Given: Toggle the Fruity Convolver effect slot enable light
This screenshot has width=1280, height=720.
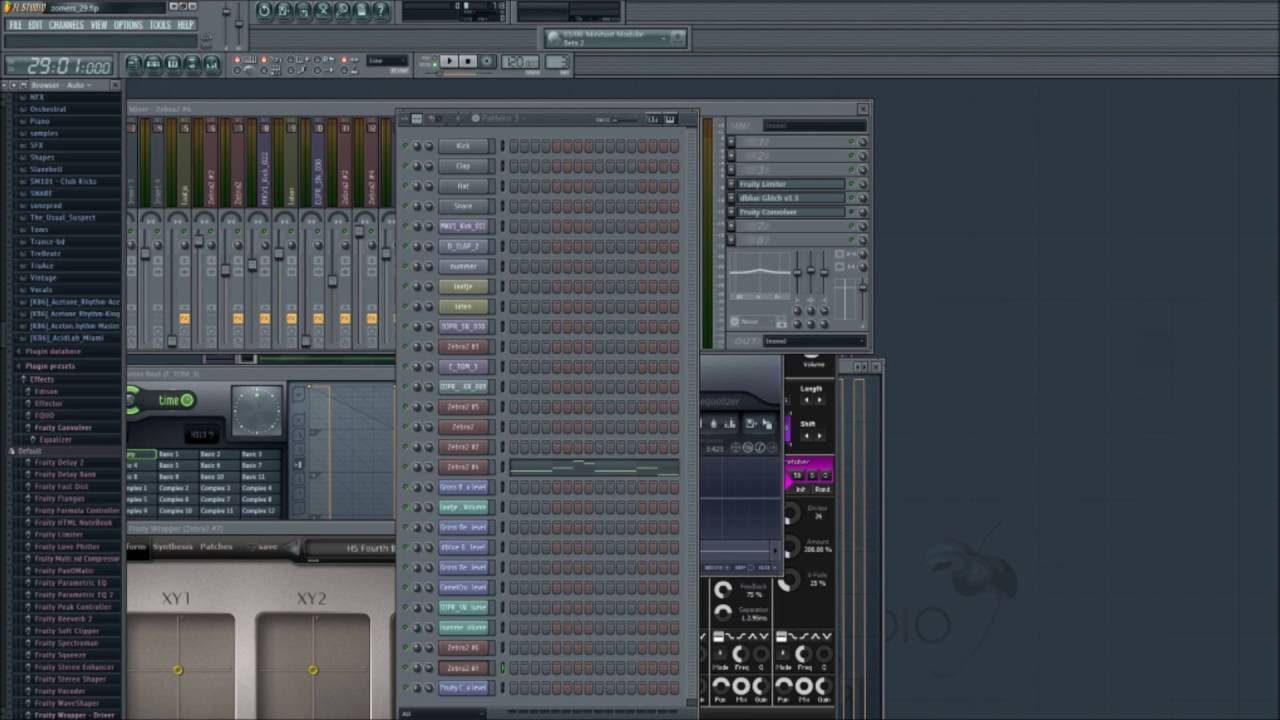Looking at the screenshot, I should 852,212.
